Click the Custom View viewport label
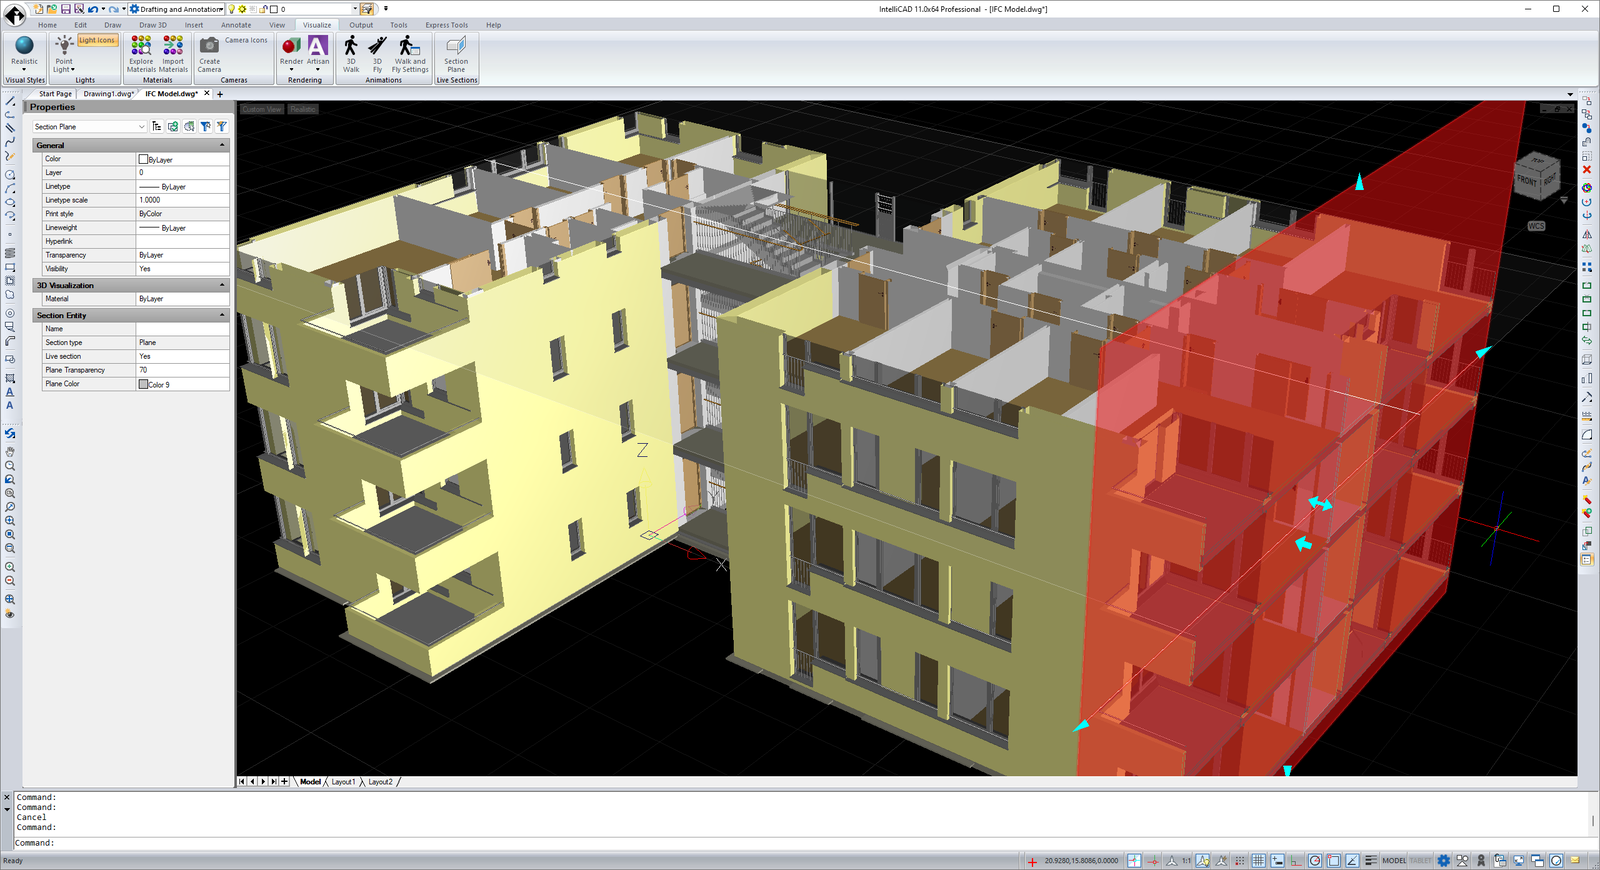 [262, 109]
